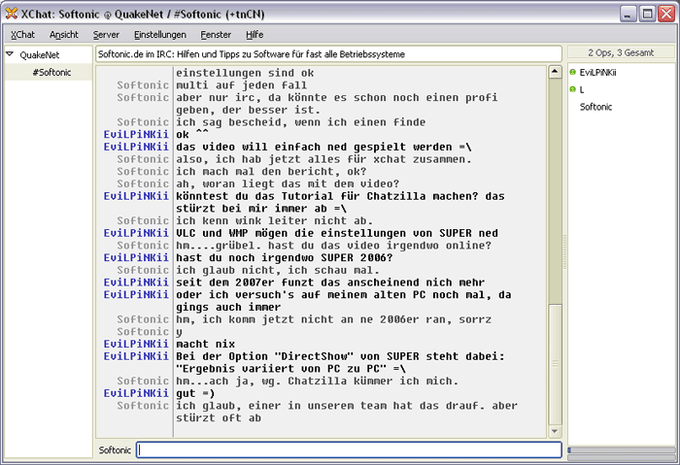
Task: Click the chat scrollbar thumb
Action: click(x=555, y=364)
